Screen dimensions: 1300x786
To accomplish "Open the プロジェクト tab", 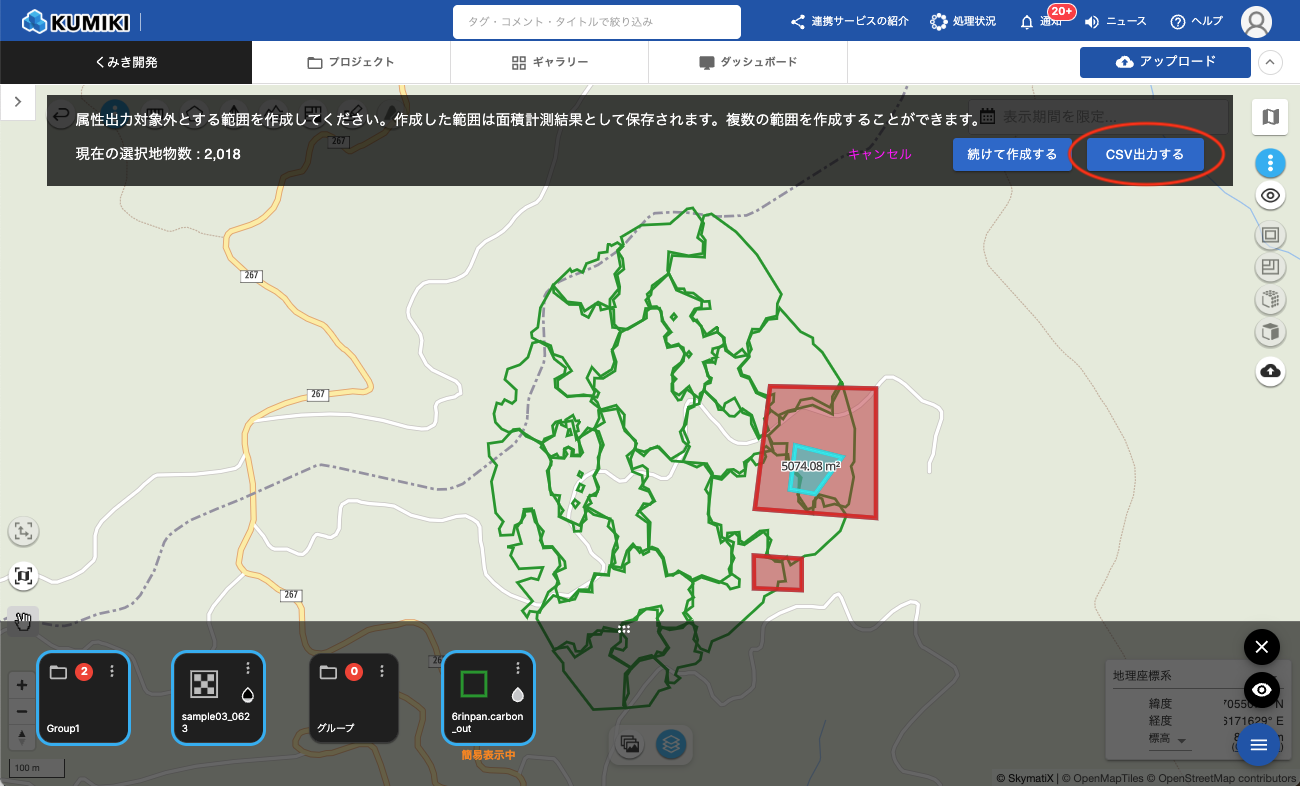I will point(351,62).
